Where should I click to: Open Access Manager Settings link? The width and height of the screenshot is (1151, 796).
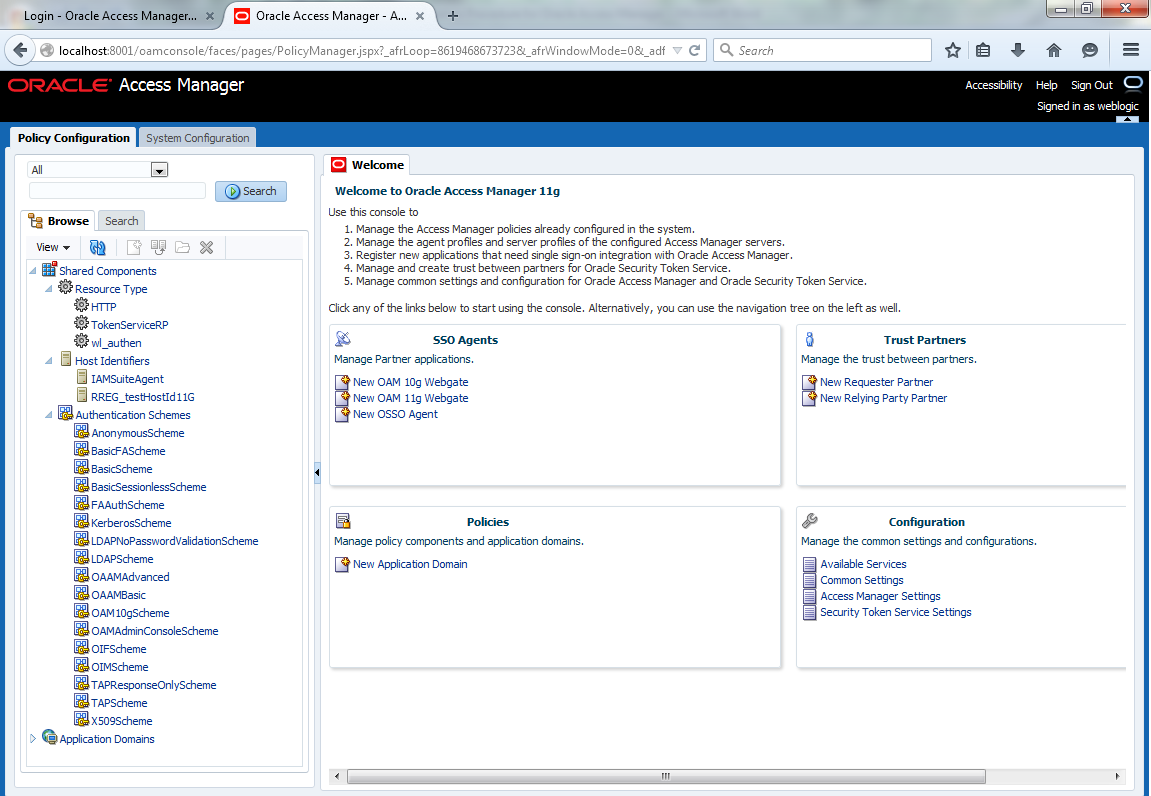tap(880, 596)
